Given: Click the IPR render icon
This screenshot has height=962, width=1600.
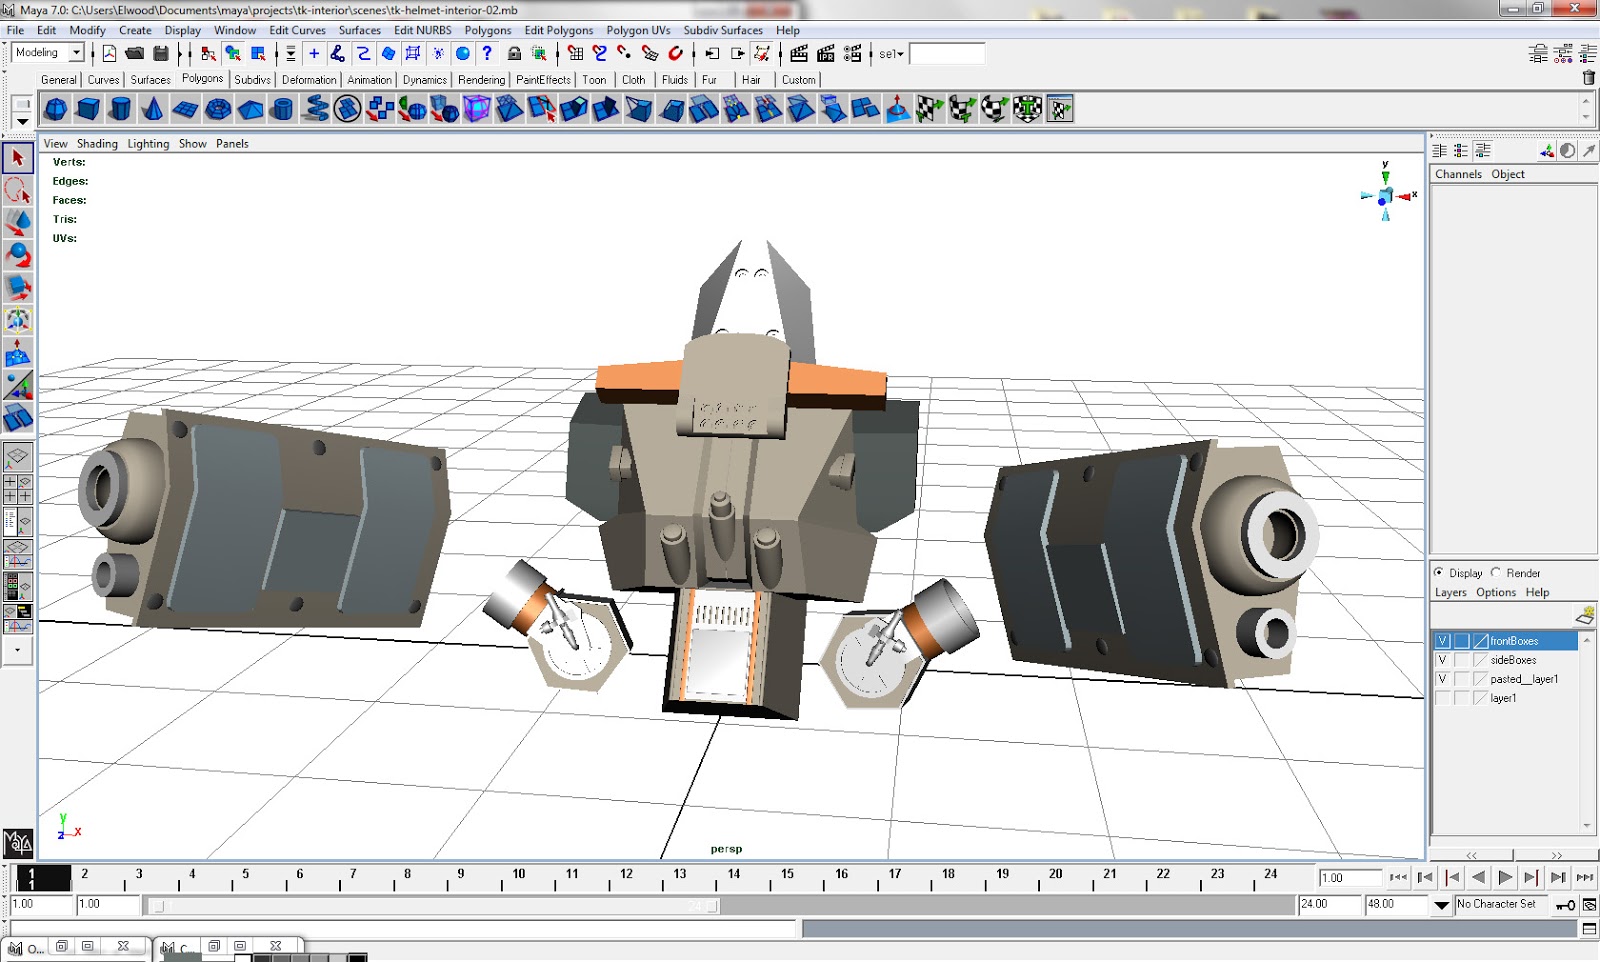Looking at the screenshot, I should pos(826,54).
